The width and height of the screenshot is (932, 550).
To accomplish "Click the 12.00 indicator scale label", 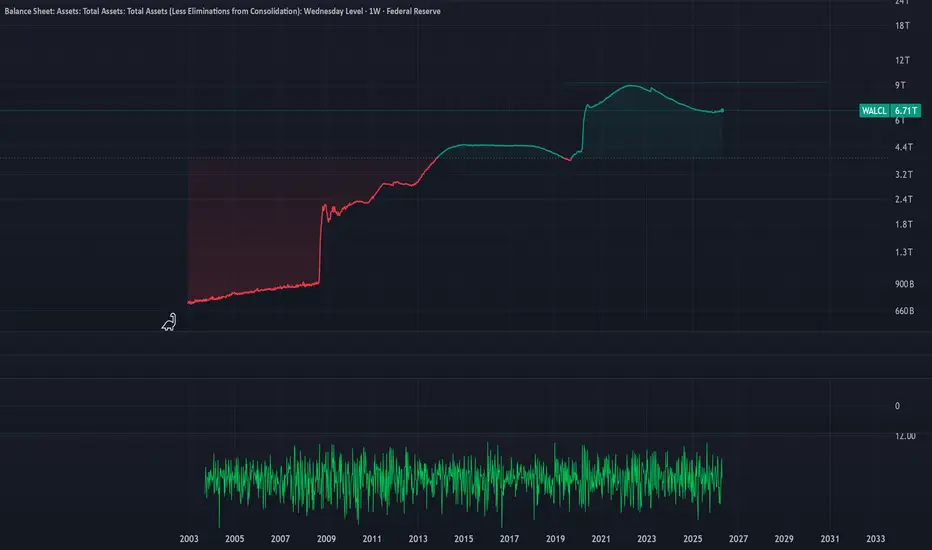I will (905, 436).
